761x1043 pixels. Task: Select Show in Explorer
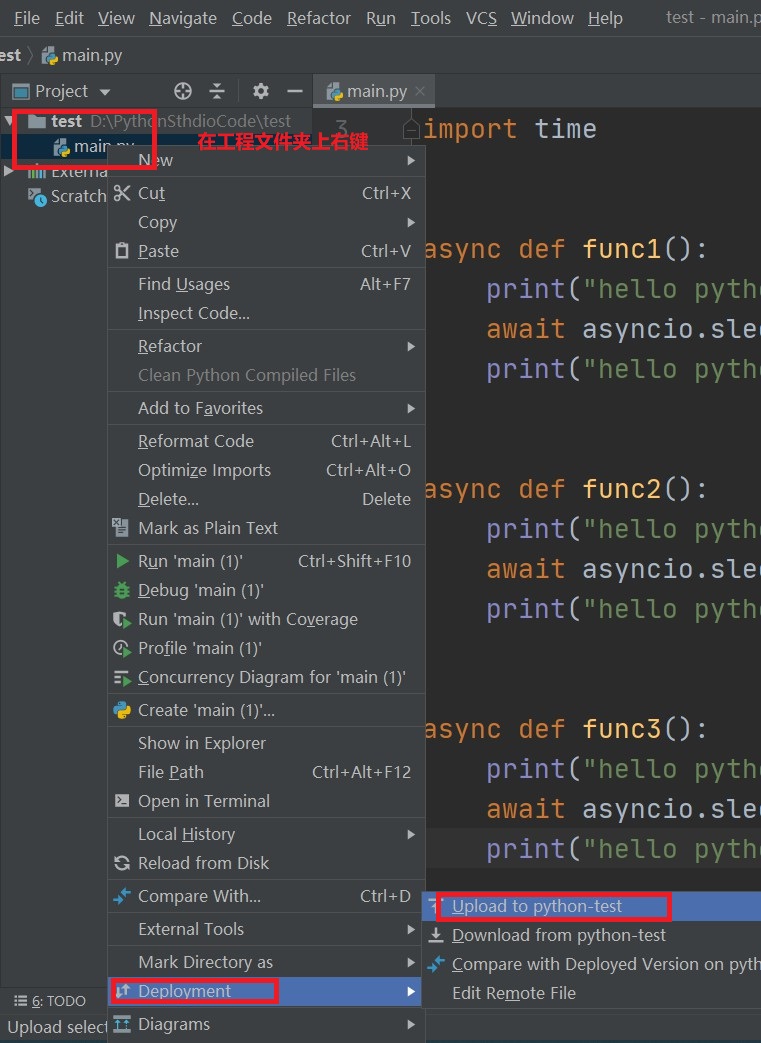click(266, 743)
